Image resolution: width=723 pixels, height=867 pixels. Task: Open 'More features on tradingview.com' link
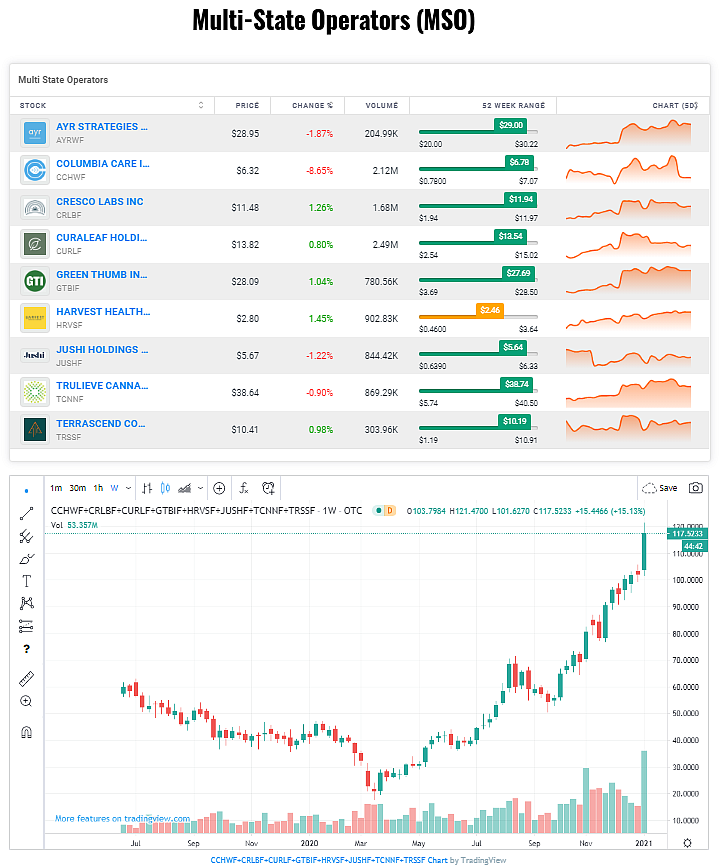point(122,818)
